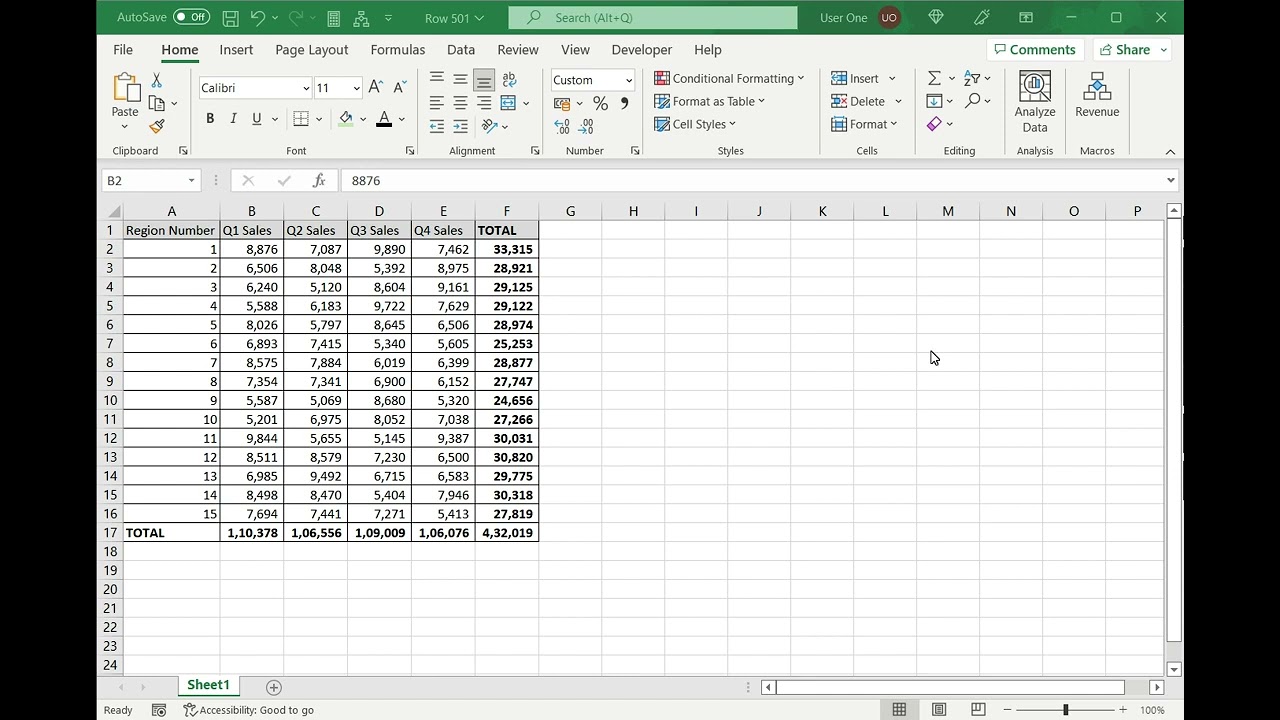The height and width of the screenshot is (720, 1280).
Task: Open the font name Calibri dropdown
Action: coord(306,88)
